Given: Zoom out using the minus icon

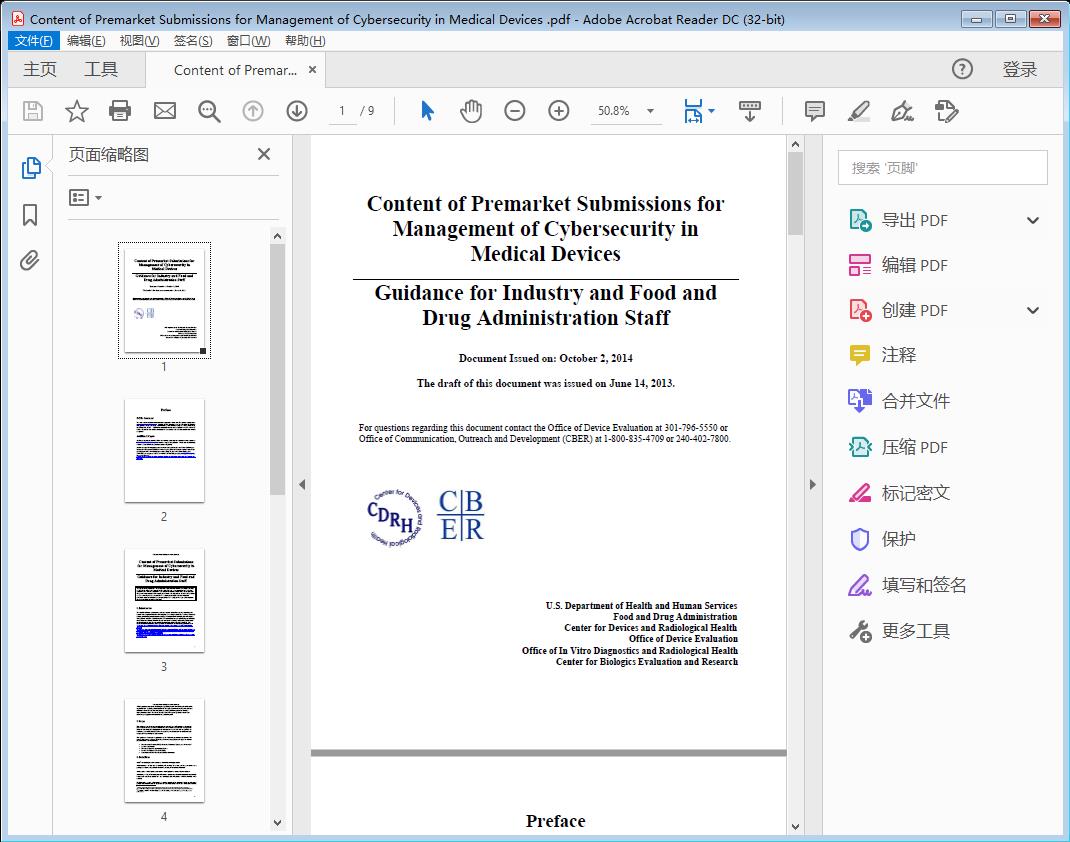Looking at the screenshot, I should pyautogui.click(x=514, y=111).
